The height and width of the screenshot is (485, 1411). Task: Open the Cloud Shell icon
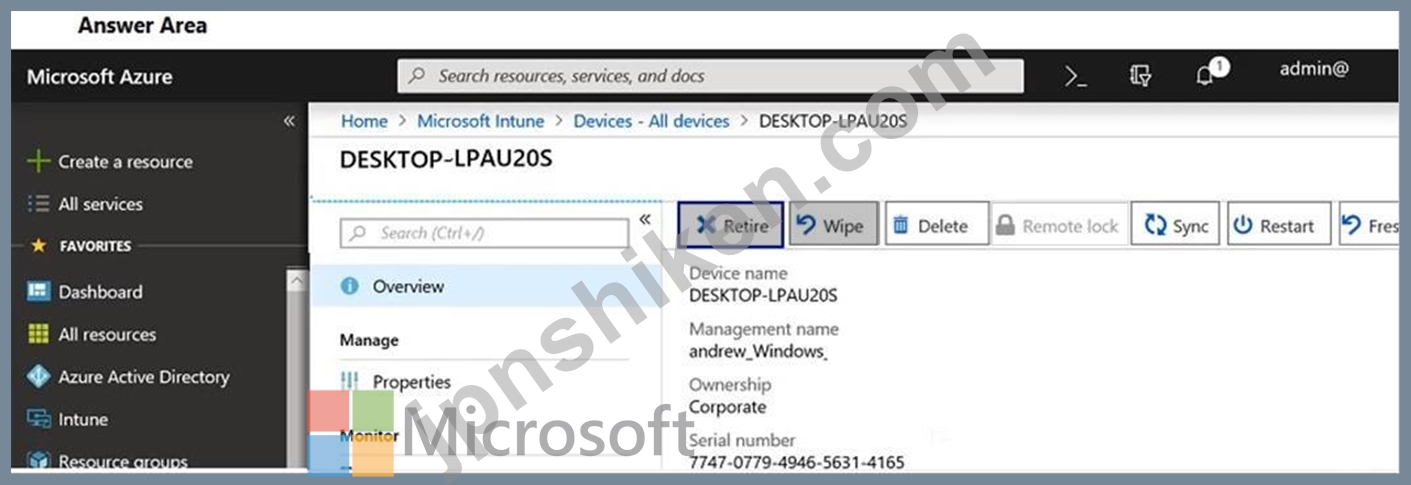pos(1076,77)
